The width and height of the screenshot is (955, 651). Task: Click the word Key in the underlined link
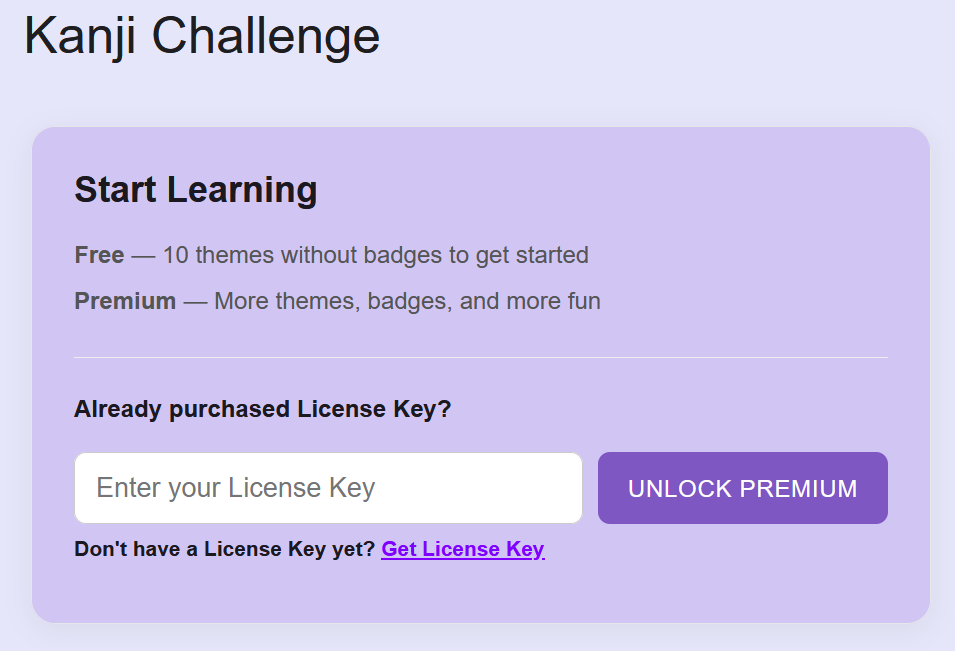pyautogui.click(x=525, y=549)
